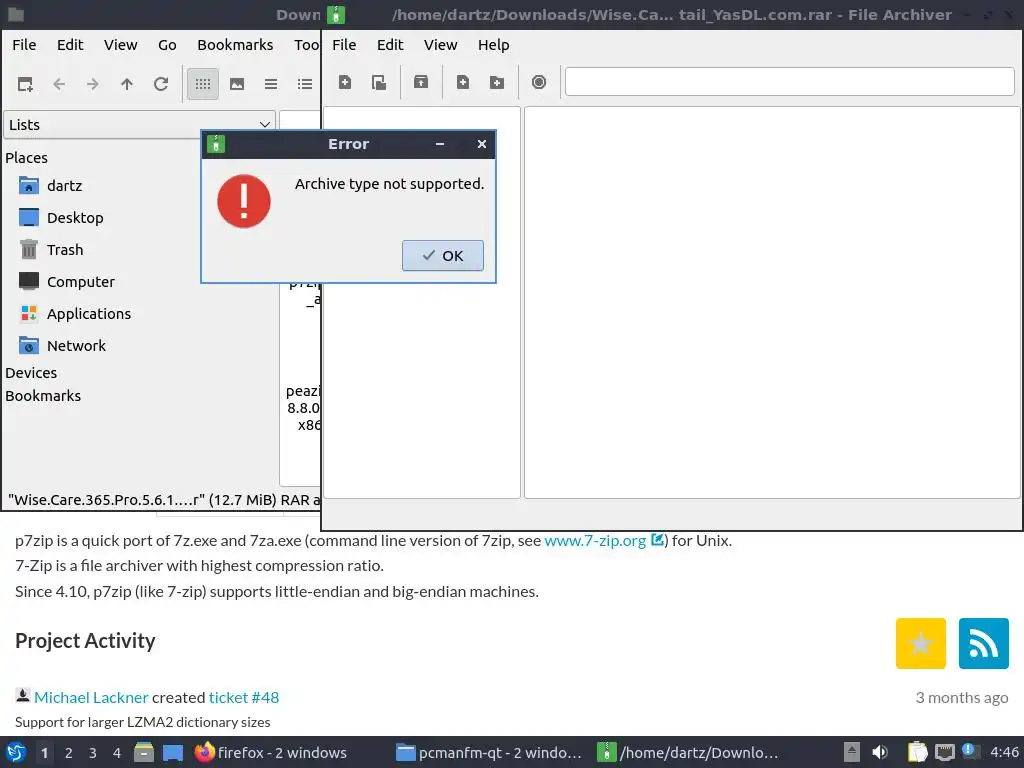This screenshot has height=768, width=1024.
Task: Open ticket #48 link
Action: [244, 697]
